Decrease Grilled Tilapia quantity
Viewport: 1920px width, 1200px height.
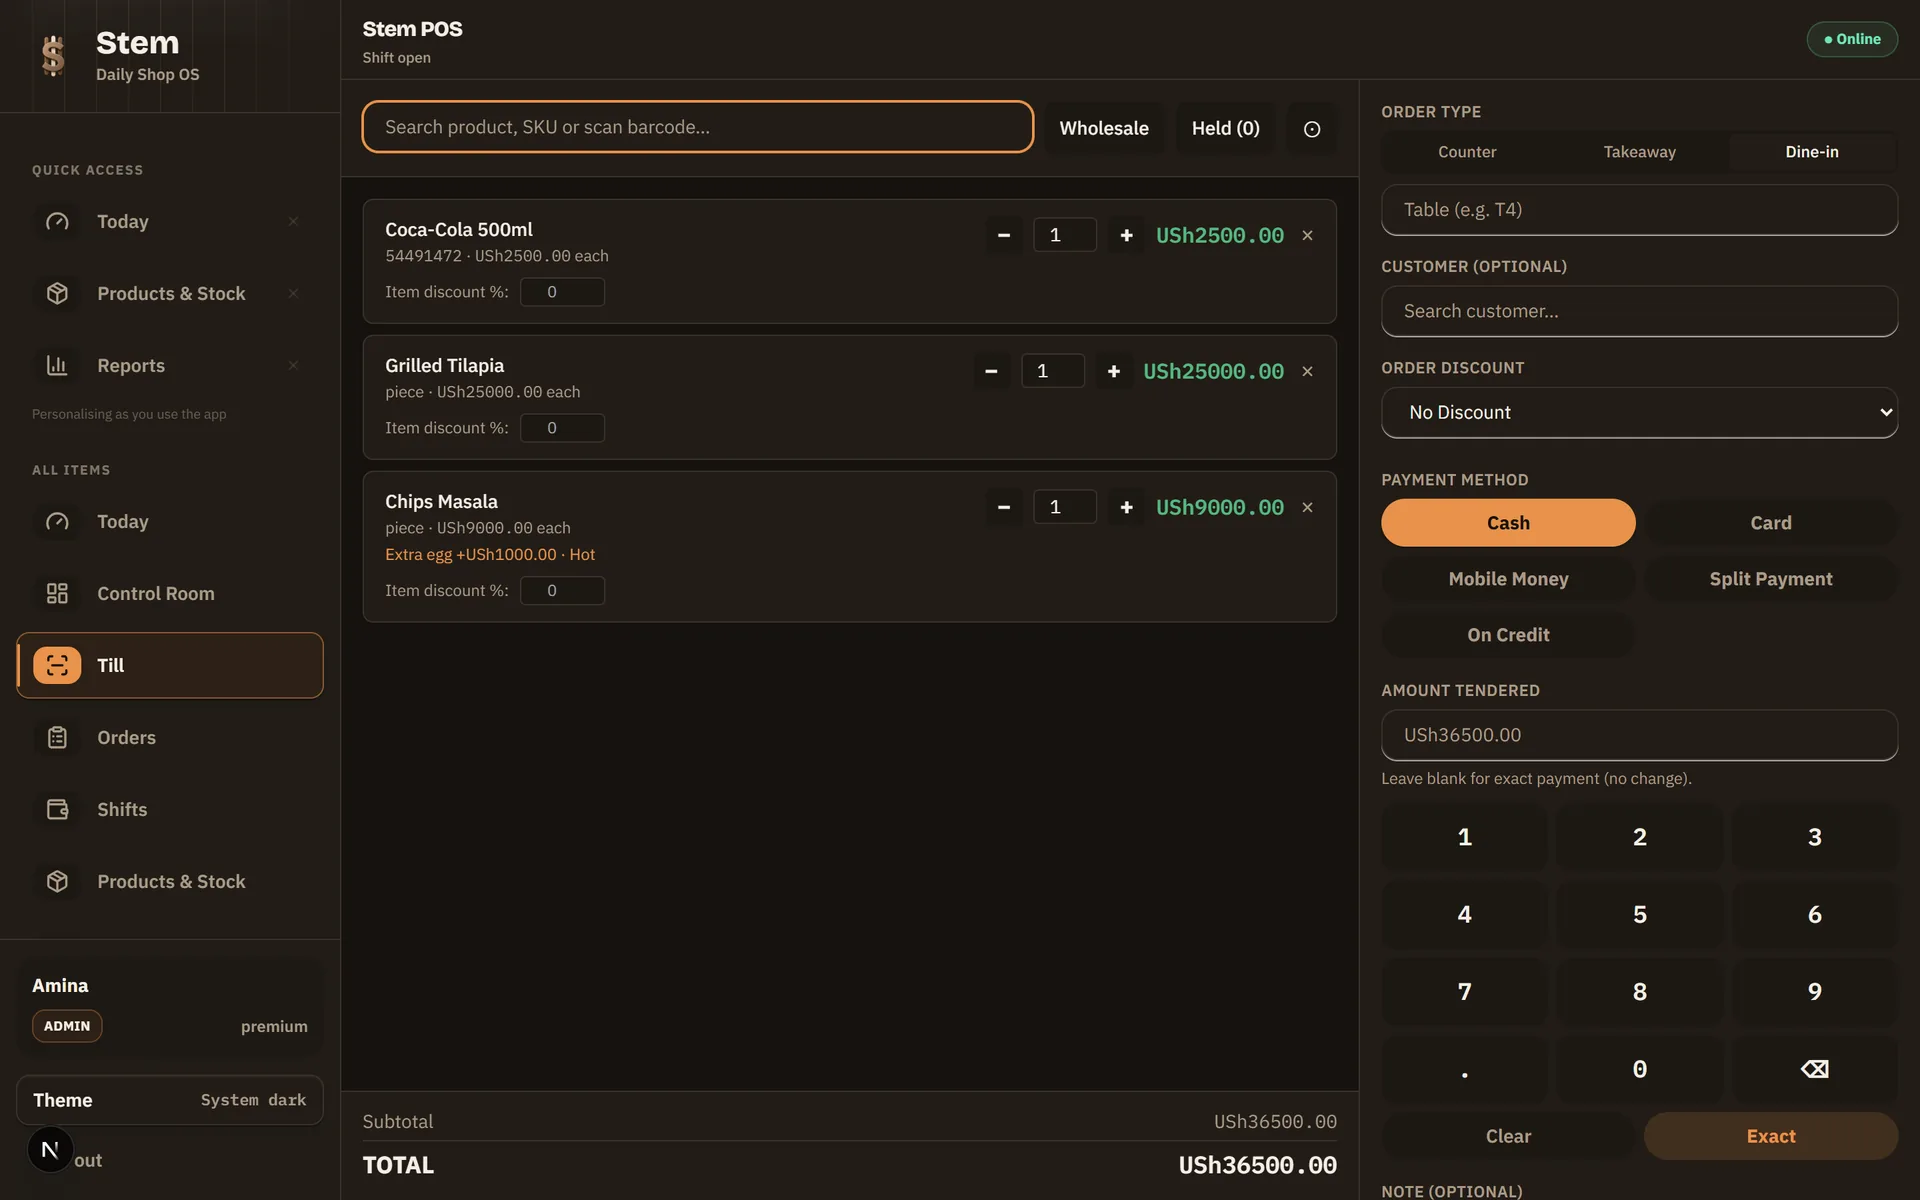click(x=991, y=371)
